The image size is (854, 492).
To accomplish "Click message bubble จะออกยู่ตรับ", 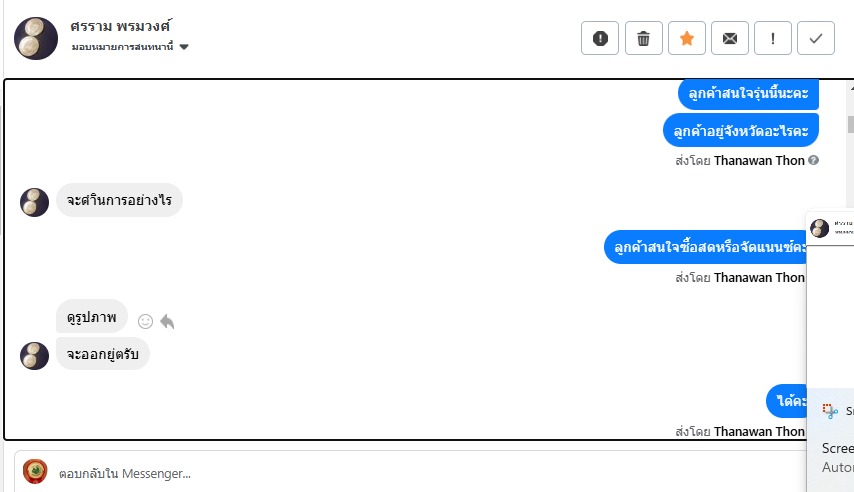I will coord(102,353).
